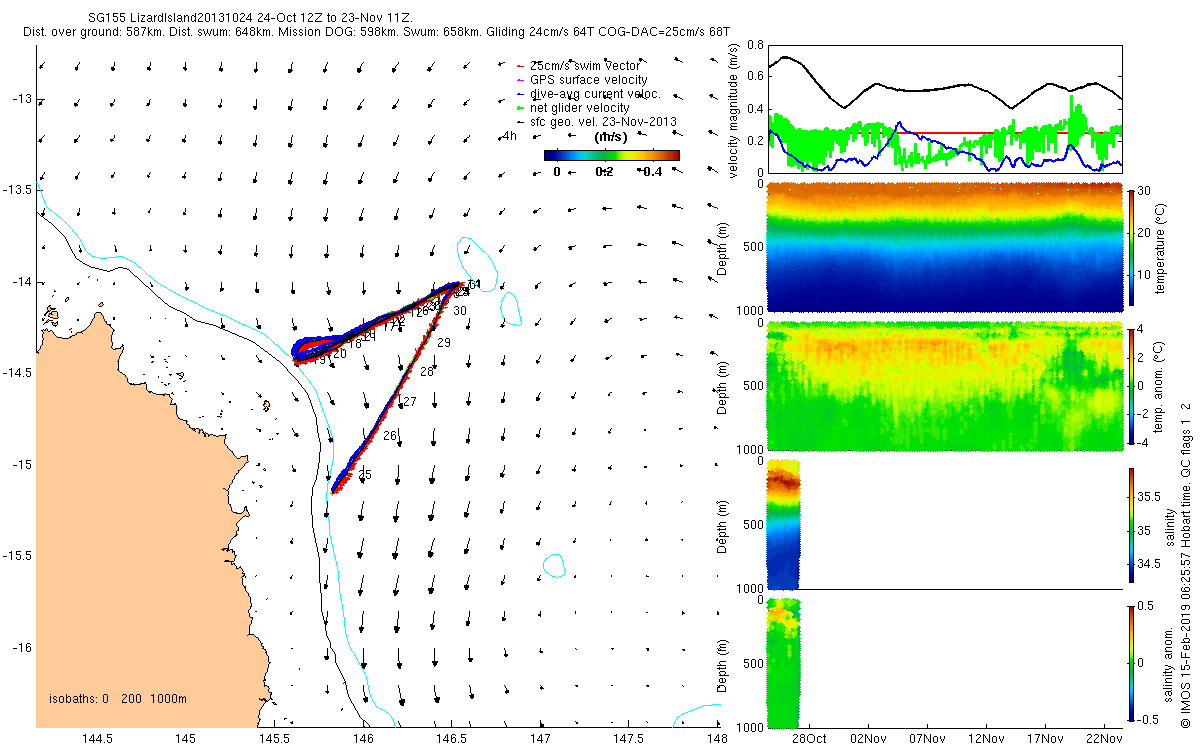The image size is (1200, 750).
Task: Click day marker 25 on glider track
Action: coord(365,475)
